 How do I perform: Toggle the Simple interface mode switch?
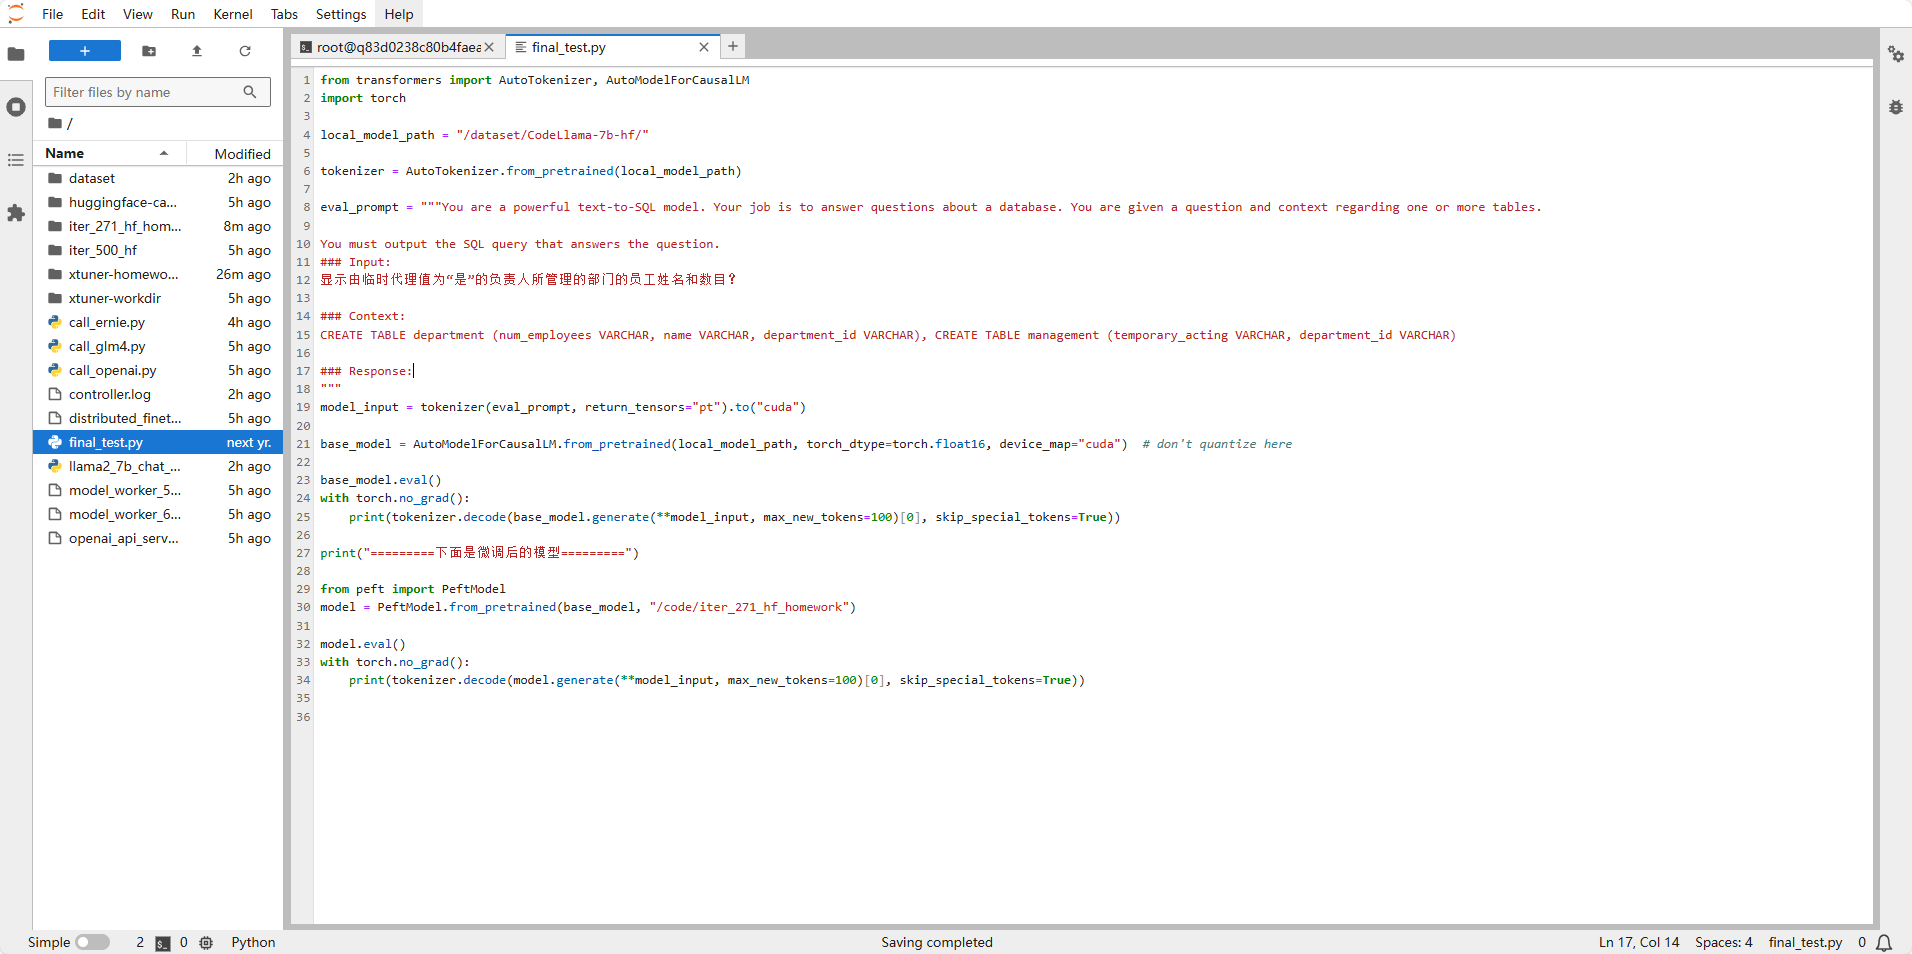tap(92, 942)
